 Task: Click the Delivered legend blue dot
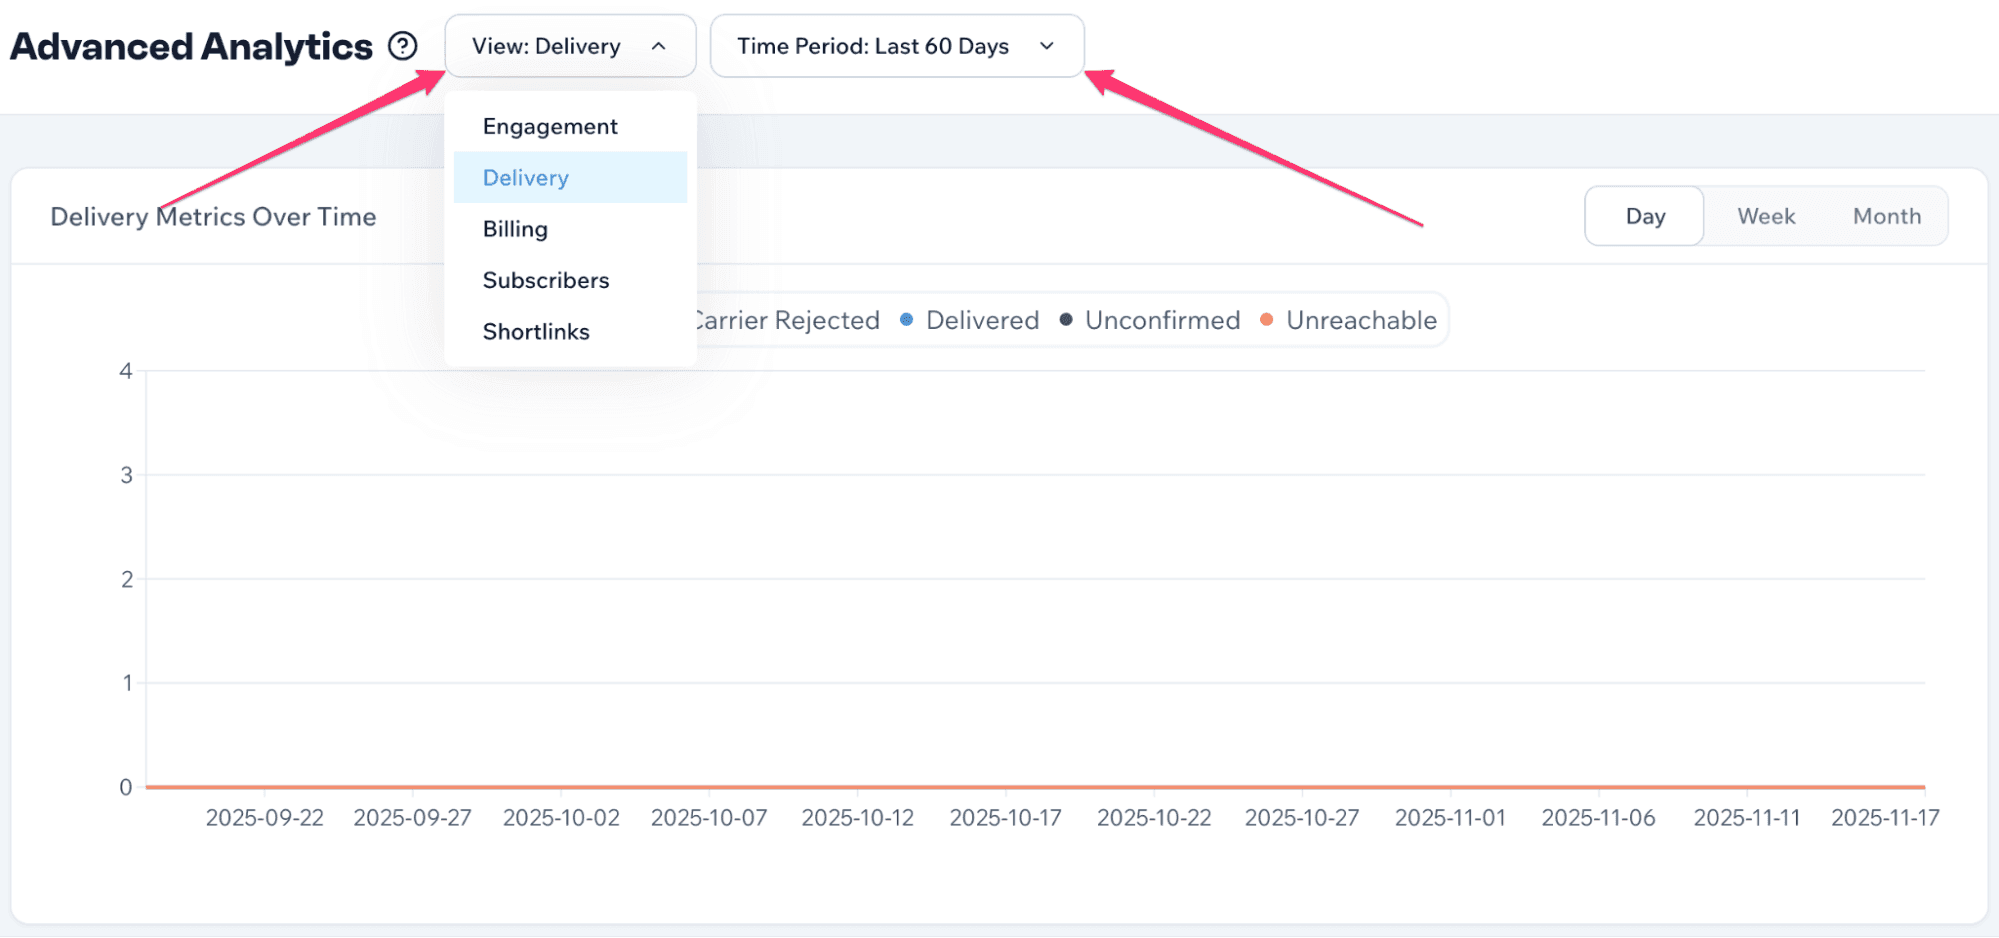tap(906, 319)
